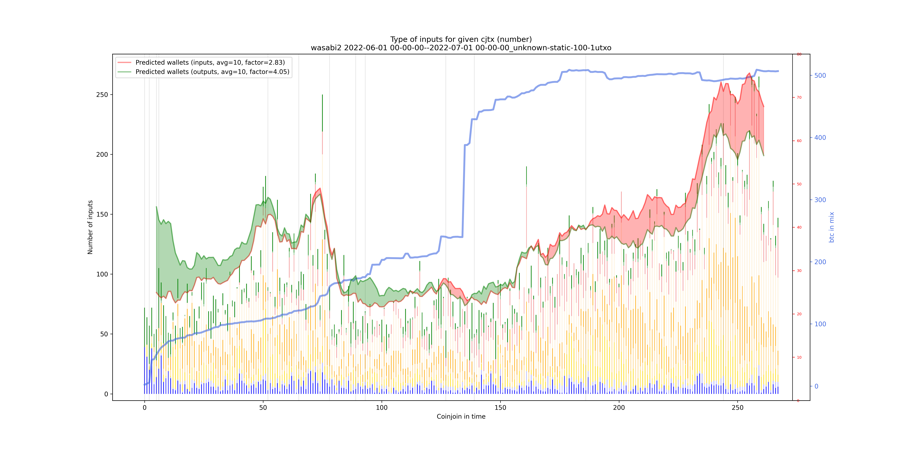Screen dimensions: 900x450
Task: Click small red axis tick label "70"
Action: tap(798, 98)
